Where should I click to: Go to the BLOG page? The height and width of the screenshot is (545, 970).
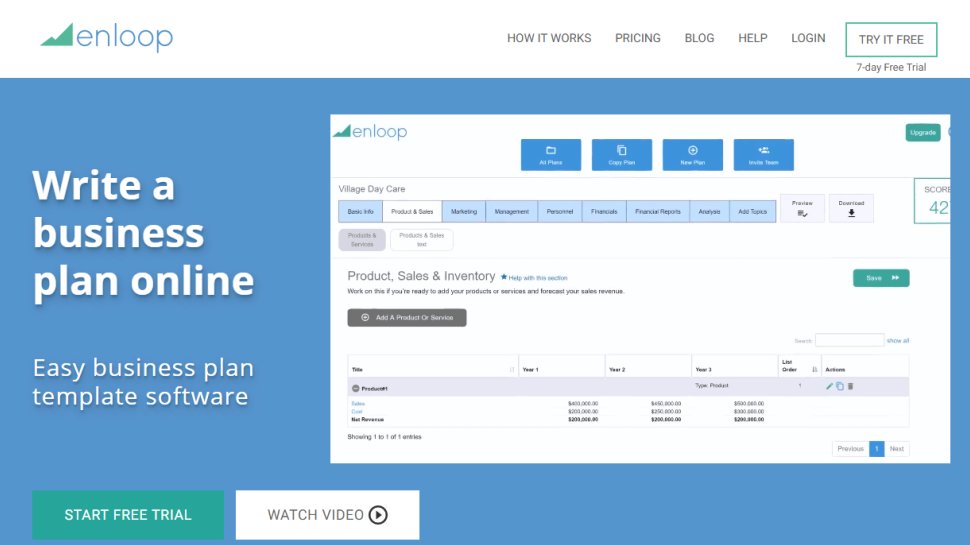(699, 38)
